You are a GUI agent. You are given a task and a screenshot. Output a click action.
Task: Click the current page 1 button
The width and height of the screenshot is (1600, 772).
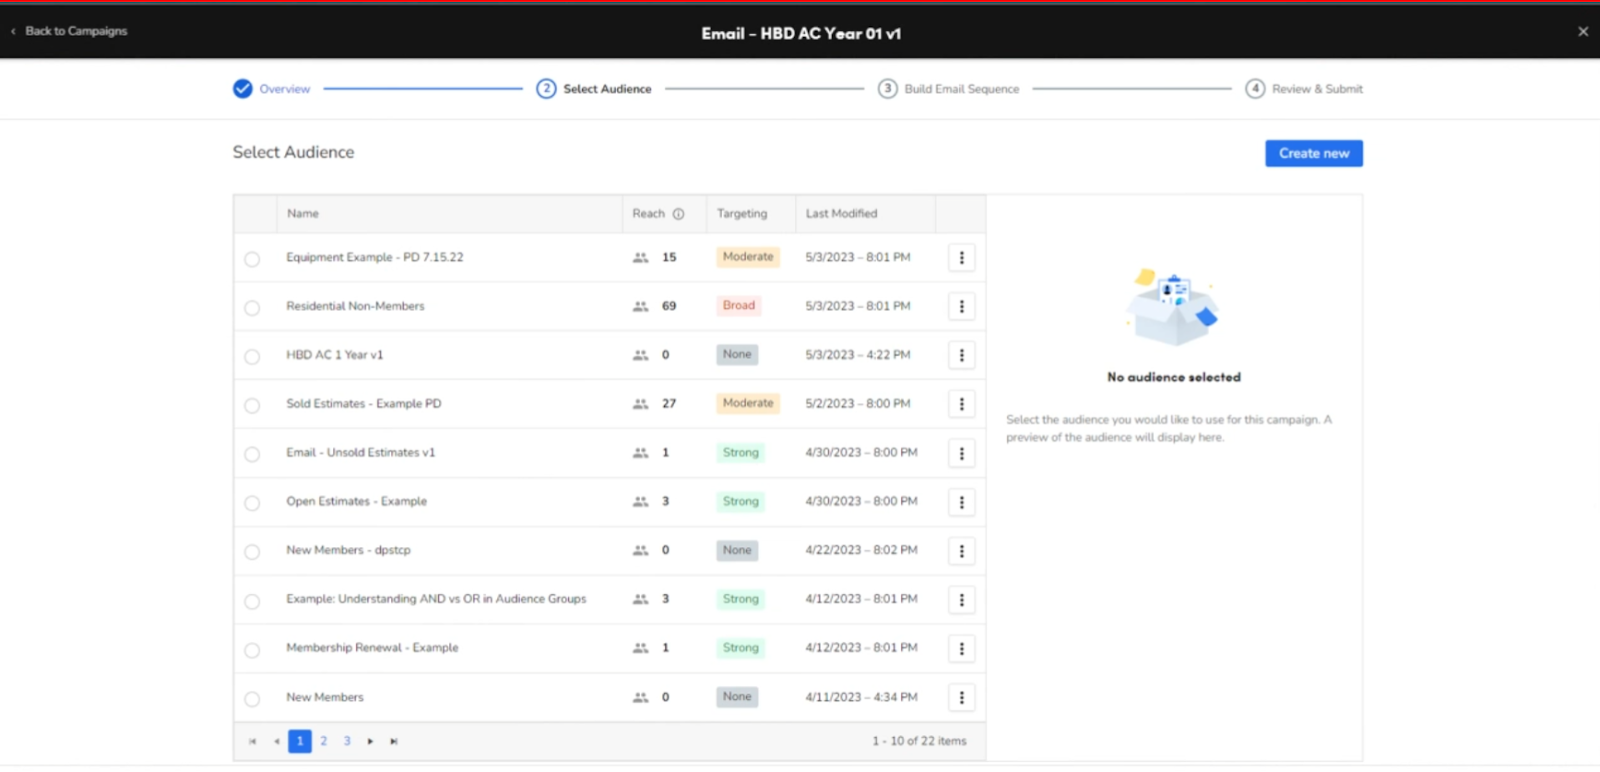point(300,741)
